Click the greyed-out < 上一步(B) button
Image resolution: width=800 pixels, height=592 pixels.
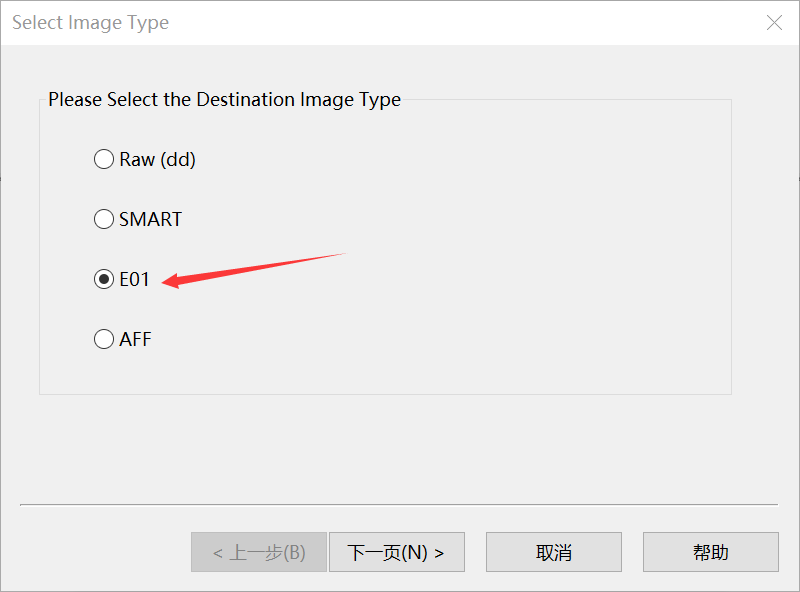click(x=259, y=552)
